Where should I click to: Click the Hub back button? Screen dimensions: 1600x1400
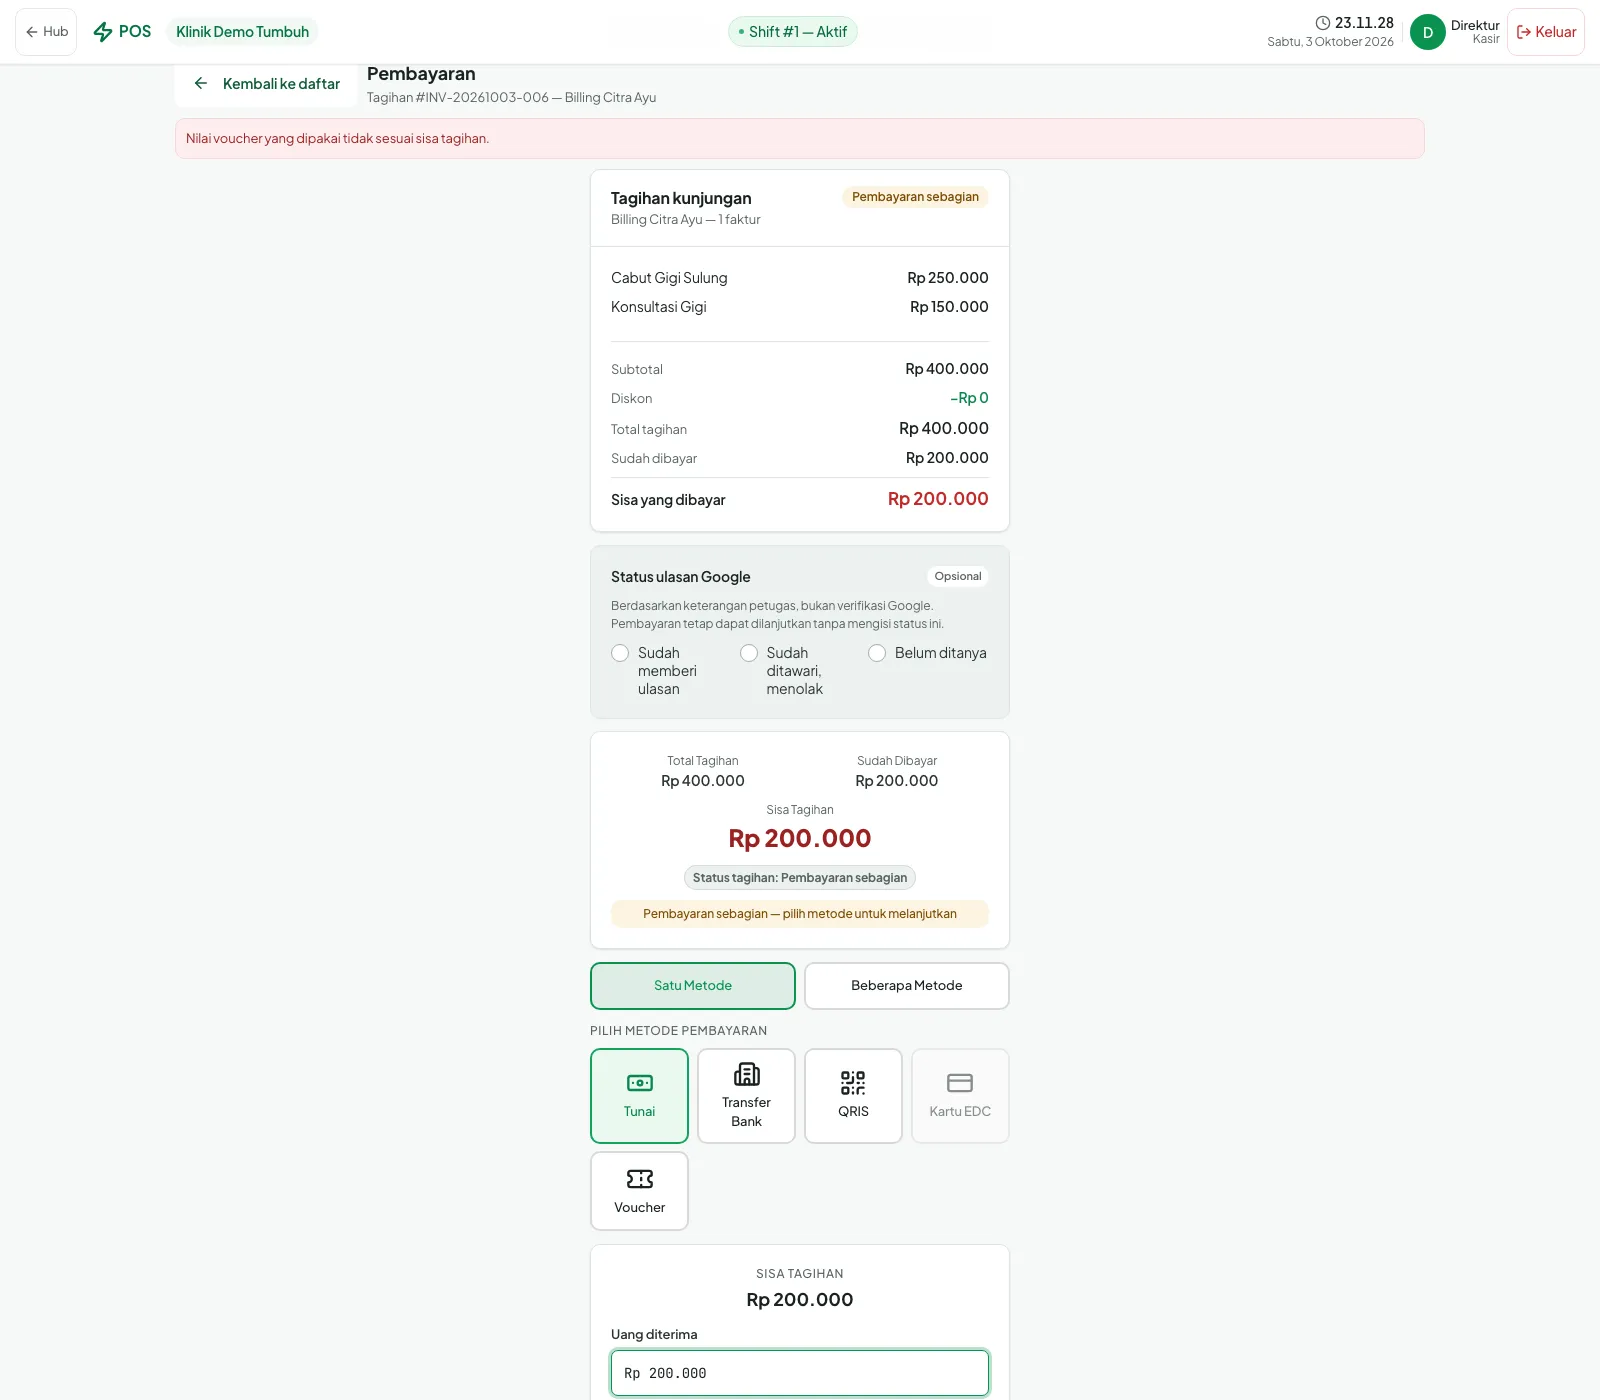tap(46, 32)
